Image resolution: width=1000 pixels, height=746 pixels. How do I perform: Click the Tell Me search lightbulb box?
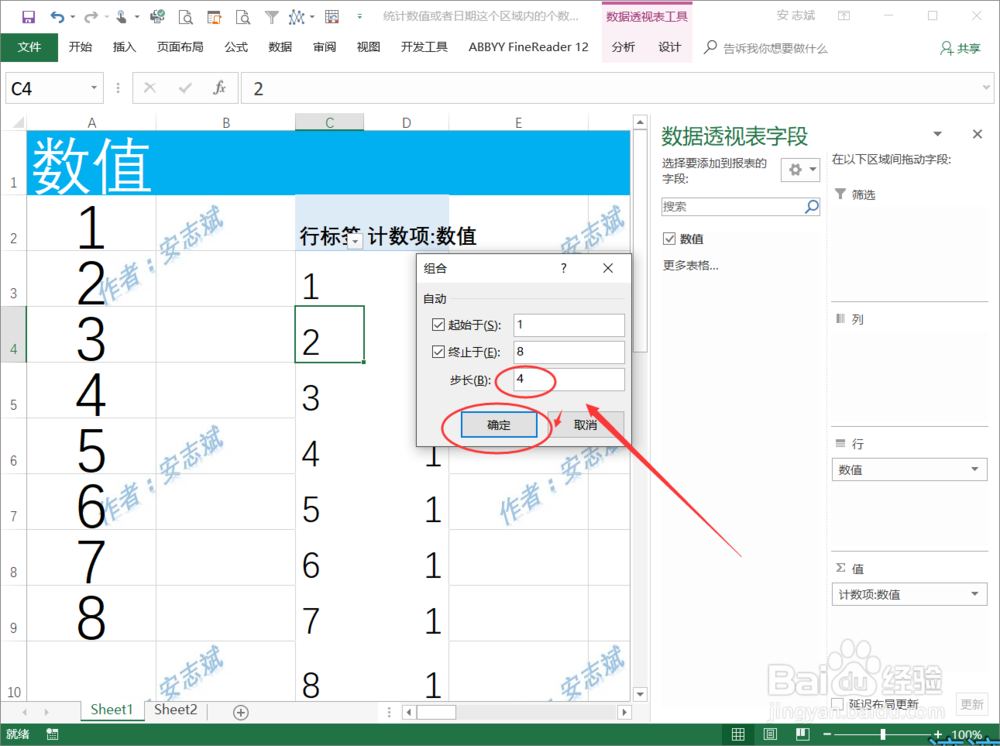coord(766,48)
